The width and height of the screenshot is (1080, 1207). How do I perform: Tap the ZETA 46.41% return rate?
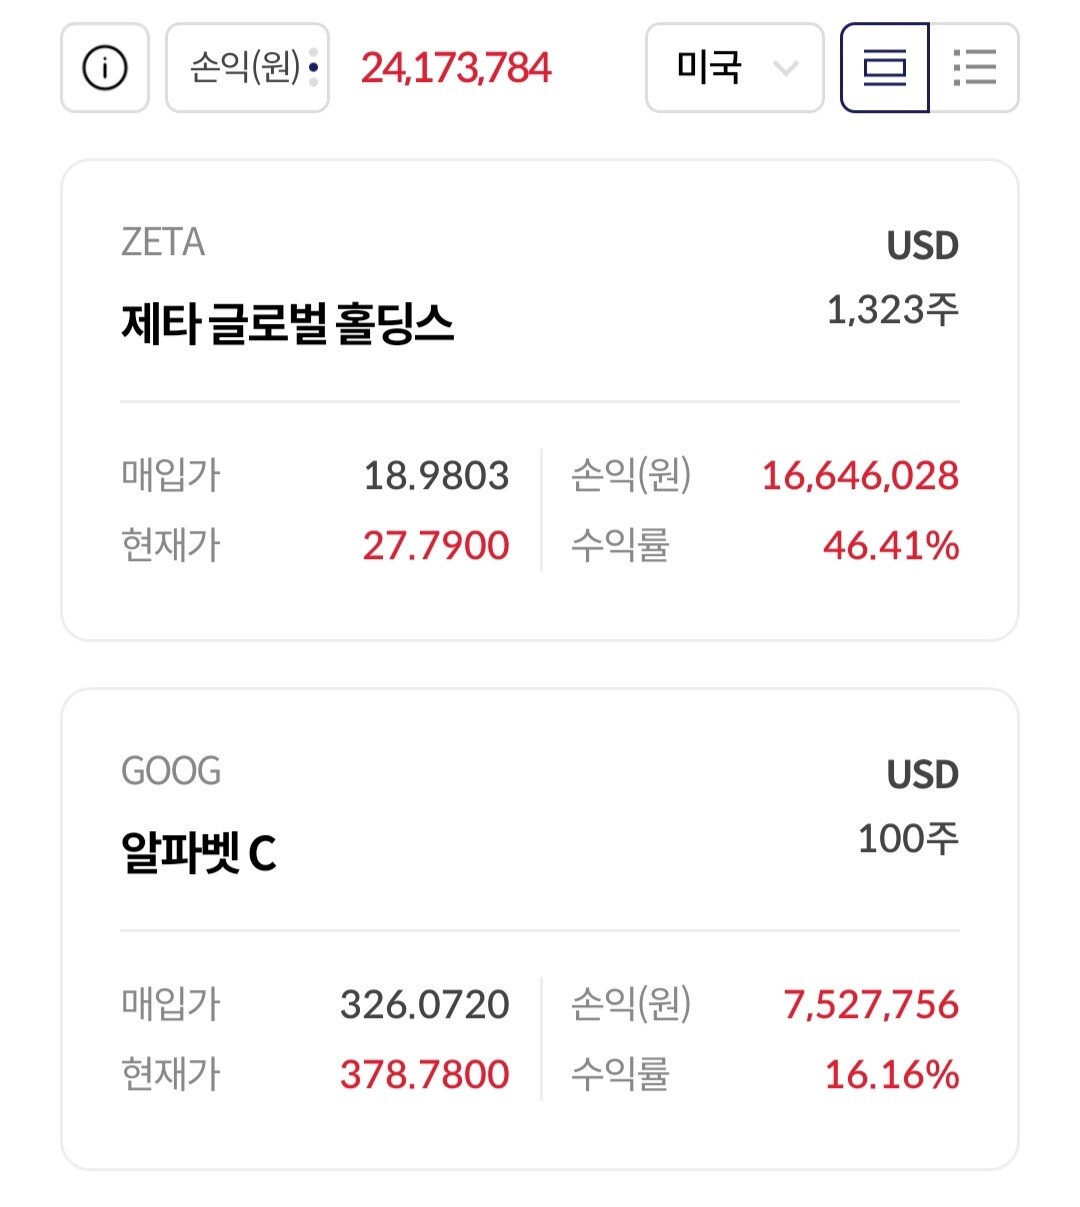point(891,546)
